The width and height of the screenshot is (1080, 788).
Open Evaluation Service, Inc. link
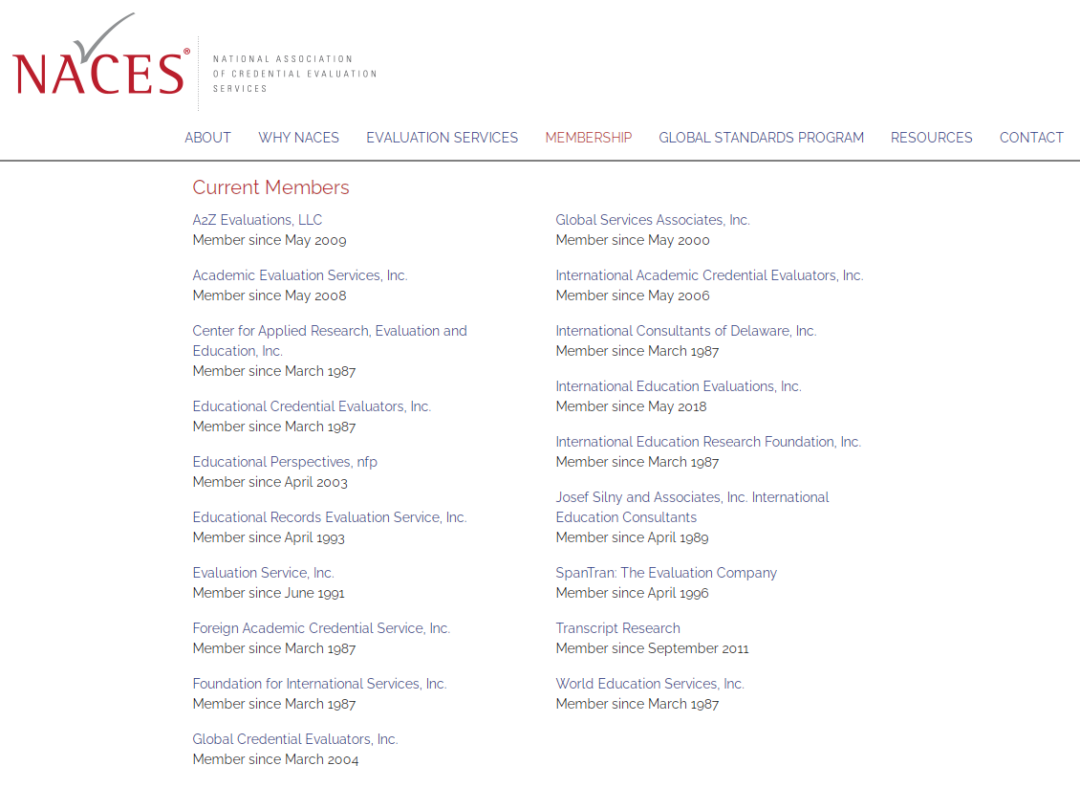[x=263, y=573]
